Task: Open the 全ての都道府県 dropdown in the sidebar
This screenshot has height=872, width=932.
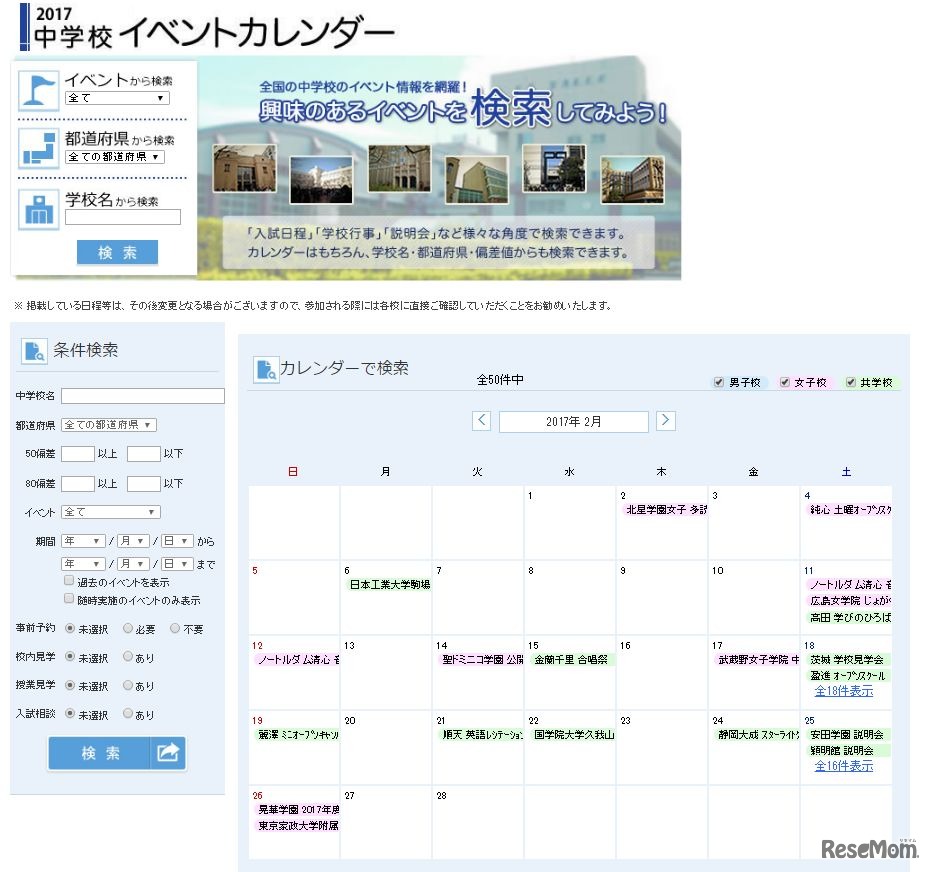Action: 110,424
